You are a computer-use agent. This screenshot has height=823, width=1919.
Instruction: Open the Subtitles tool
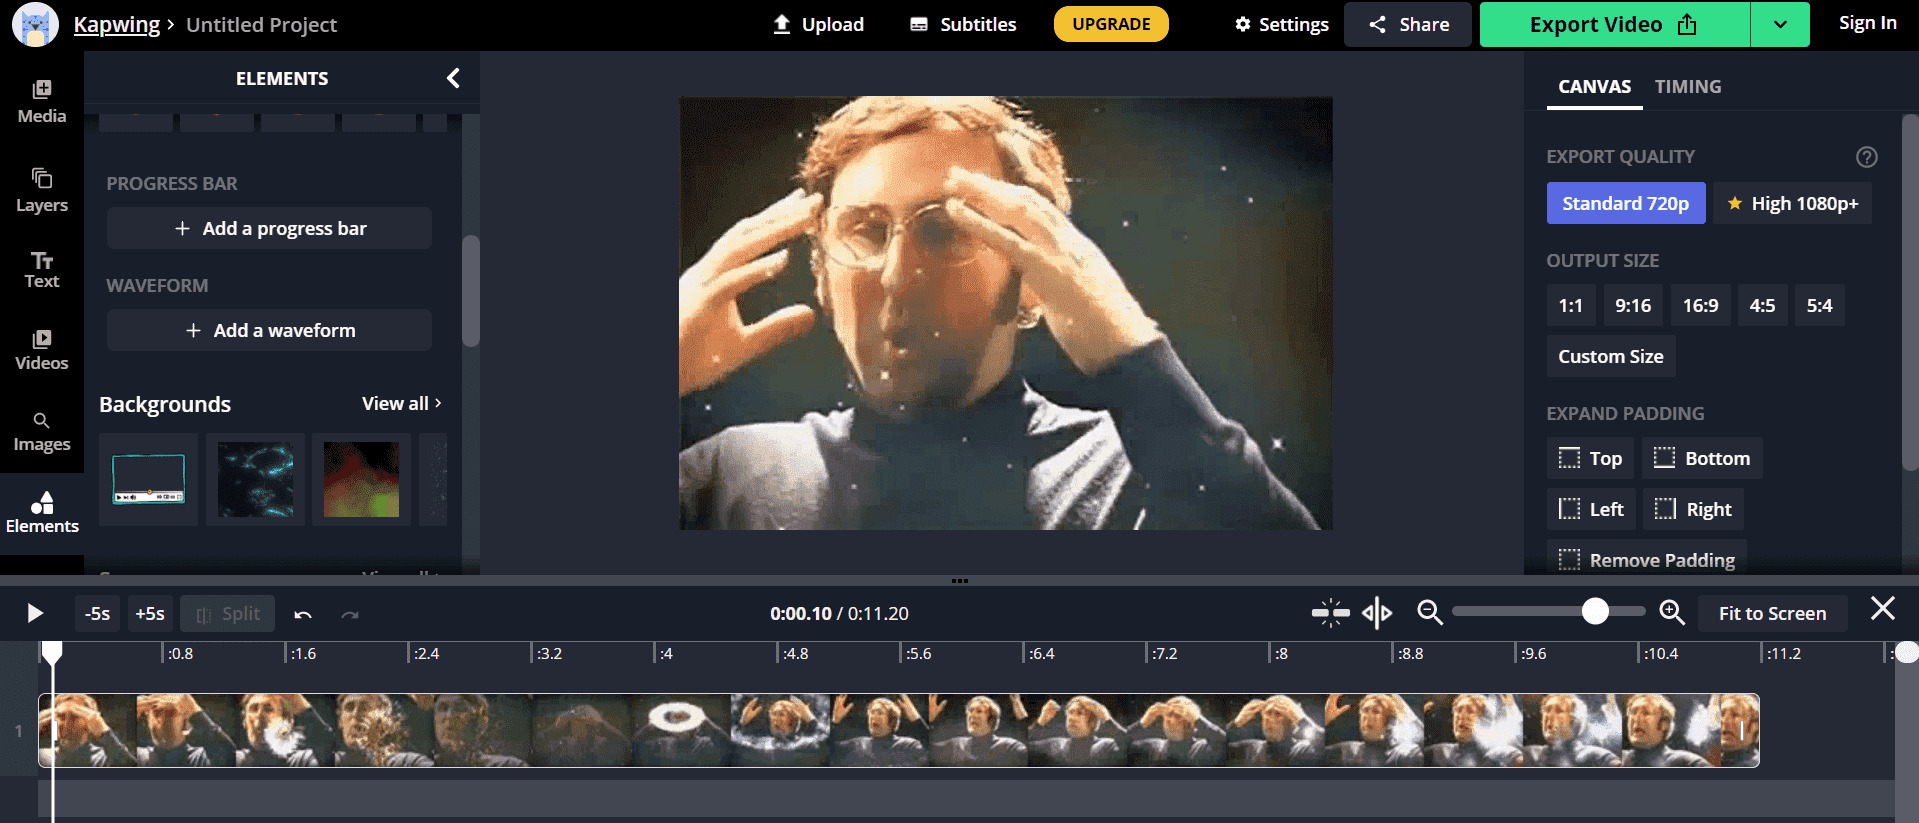coord(963,24)
